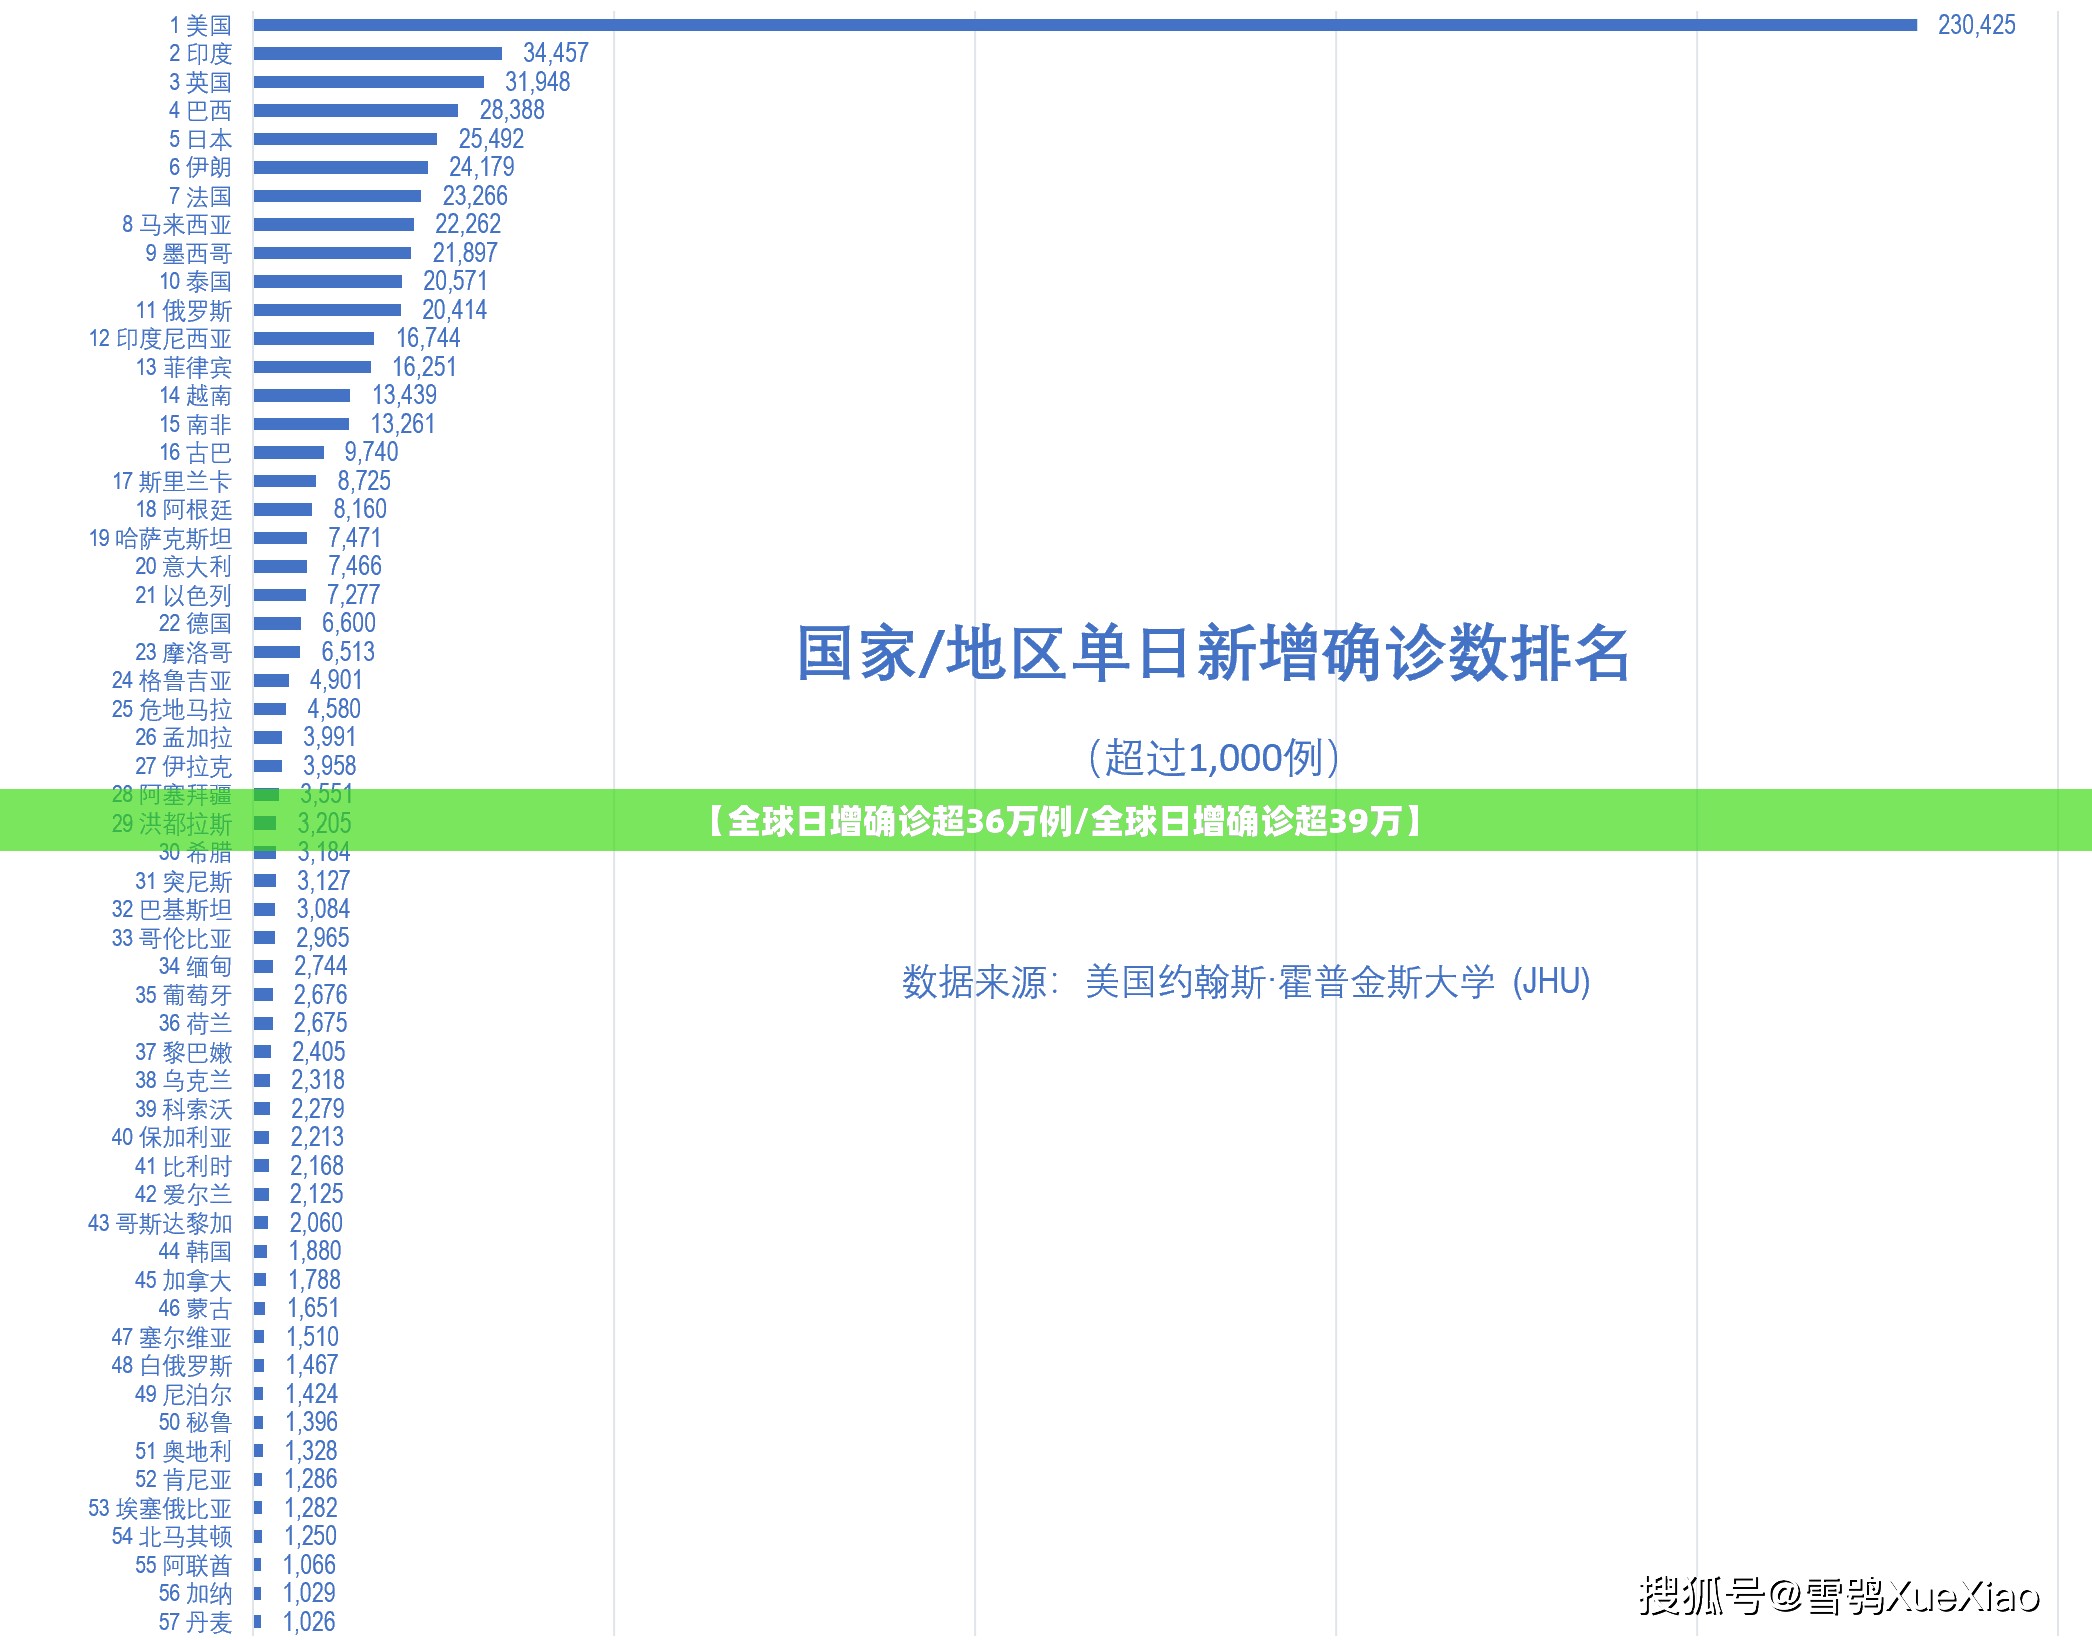2092x1640 pixels.
Task: Click the row label 40 保加利亚
Action: (172, 1137)
